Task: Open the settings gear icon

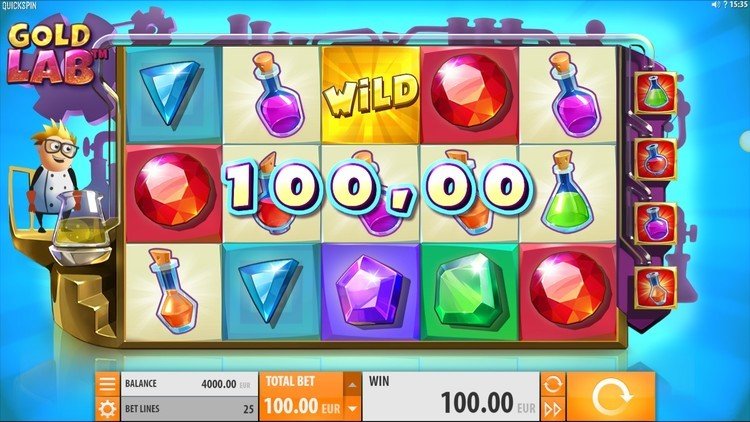Action: tap(107, 409)
